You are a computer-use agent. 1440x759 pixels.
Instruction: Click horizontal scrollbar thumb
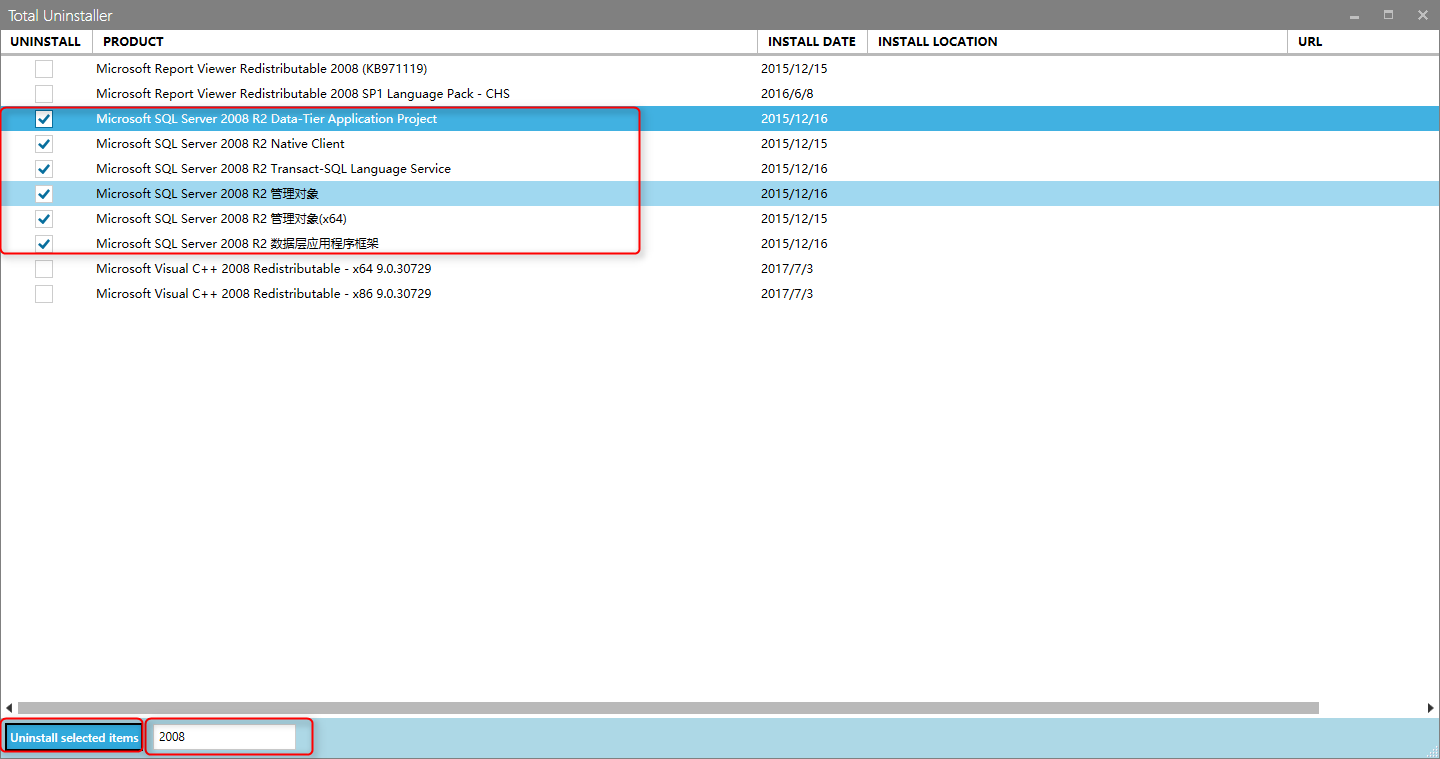coord(668,708)
